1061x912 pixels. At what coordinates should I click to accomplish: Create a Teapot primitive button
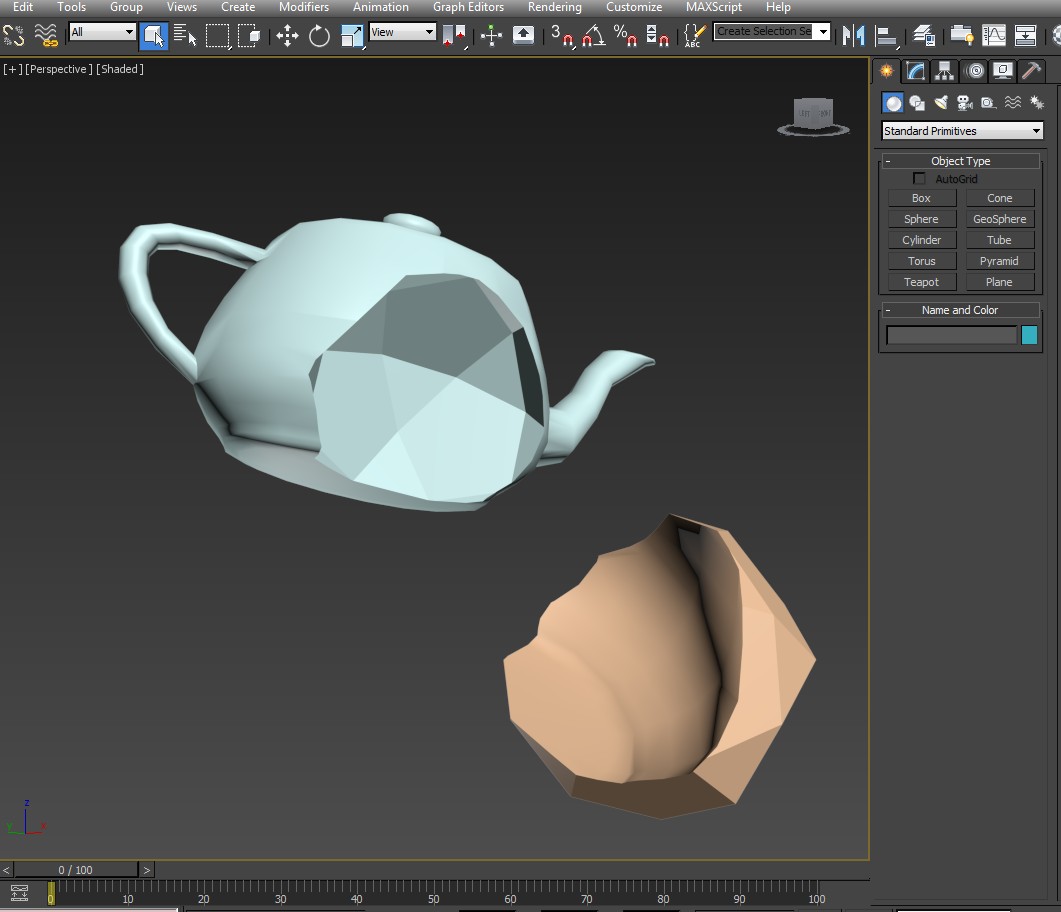[x=921, y=282]
